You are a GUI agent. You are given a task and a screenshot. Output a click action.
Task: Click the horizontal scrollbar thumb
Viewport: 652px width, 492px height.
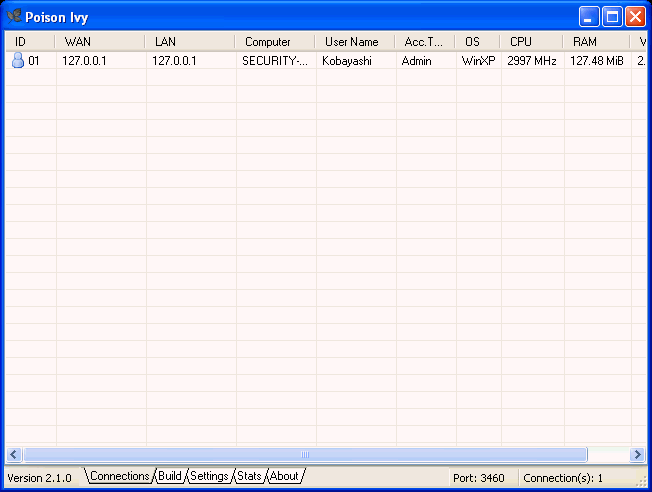(x=304, y=455)
